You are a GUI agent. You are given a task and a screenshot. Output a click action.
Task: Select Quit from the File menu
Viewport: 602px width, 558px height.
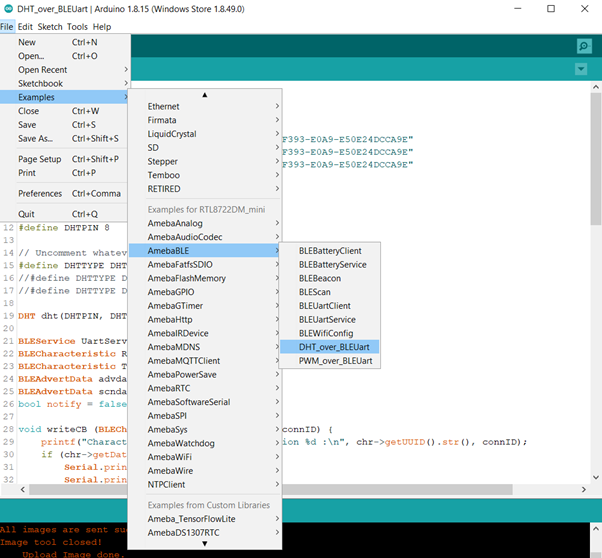[x=26, y=214]
